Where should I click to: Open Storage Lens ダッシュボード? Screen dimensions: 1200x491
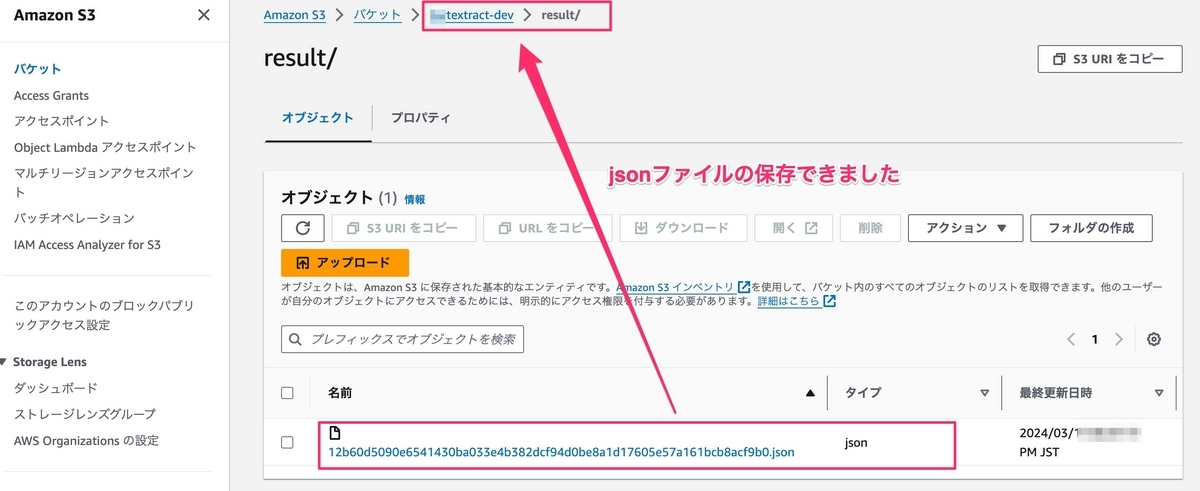(x=55, y=388)
